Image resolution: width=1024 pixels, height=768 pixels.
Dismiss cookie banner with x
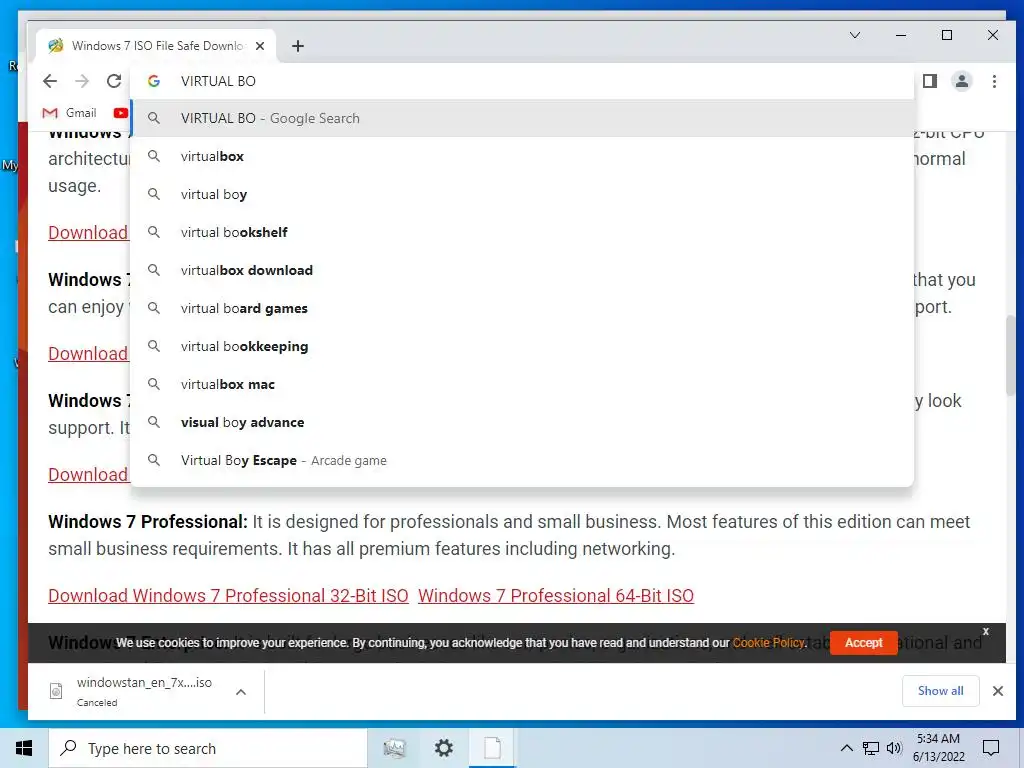coord(985,631)
